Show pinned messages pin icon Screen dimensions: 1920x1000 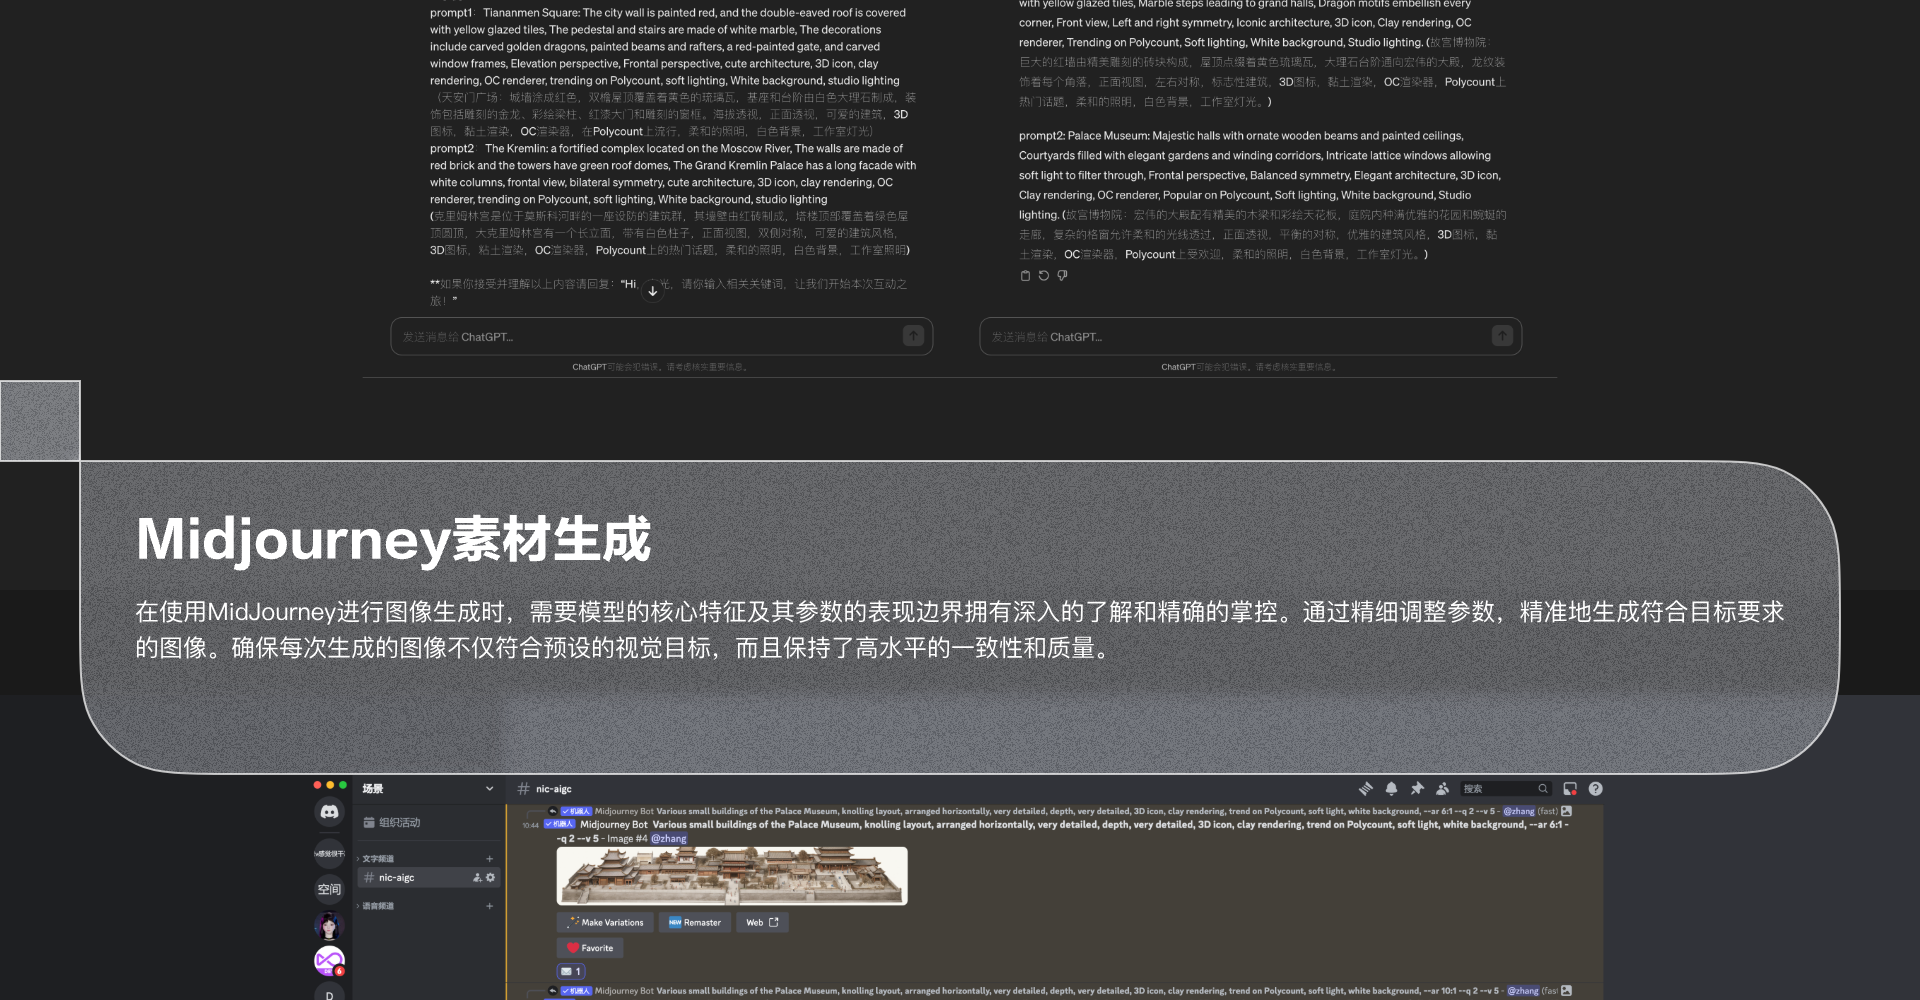(x=1417, y=789)
